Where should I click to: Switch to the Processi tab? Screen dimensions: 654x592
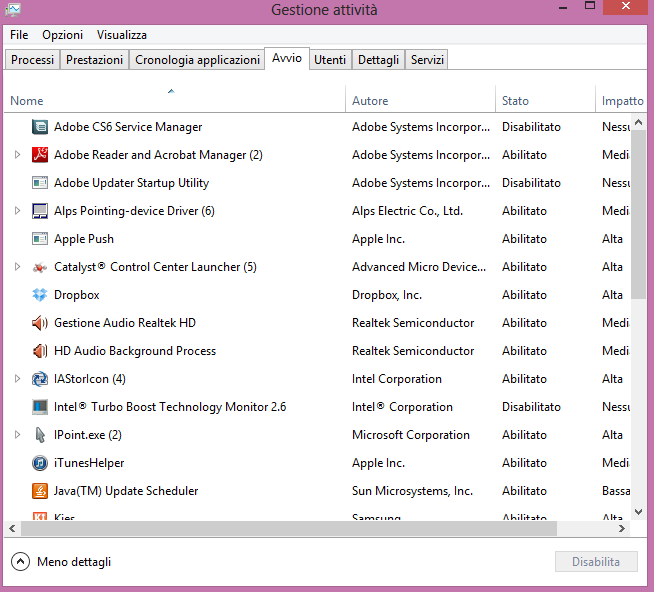[x=33, y=60]
